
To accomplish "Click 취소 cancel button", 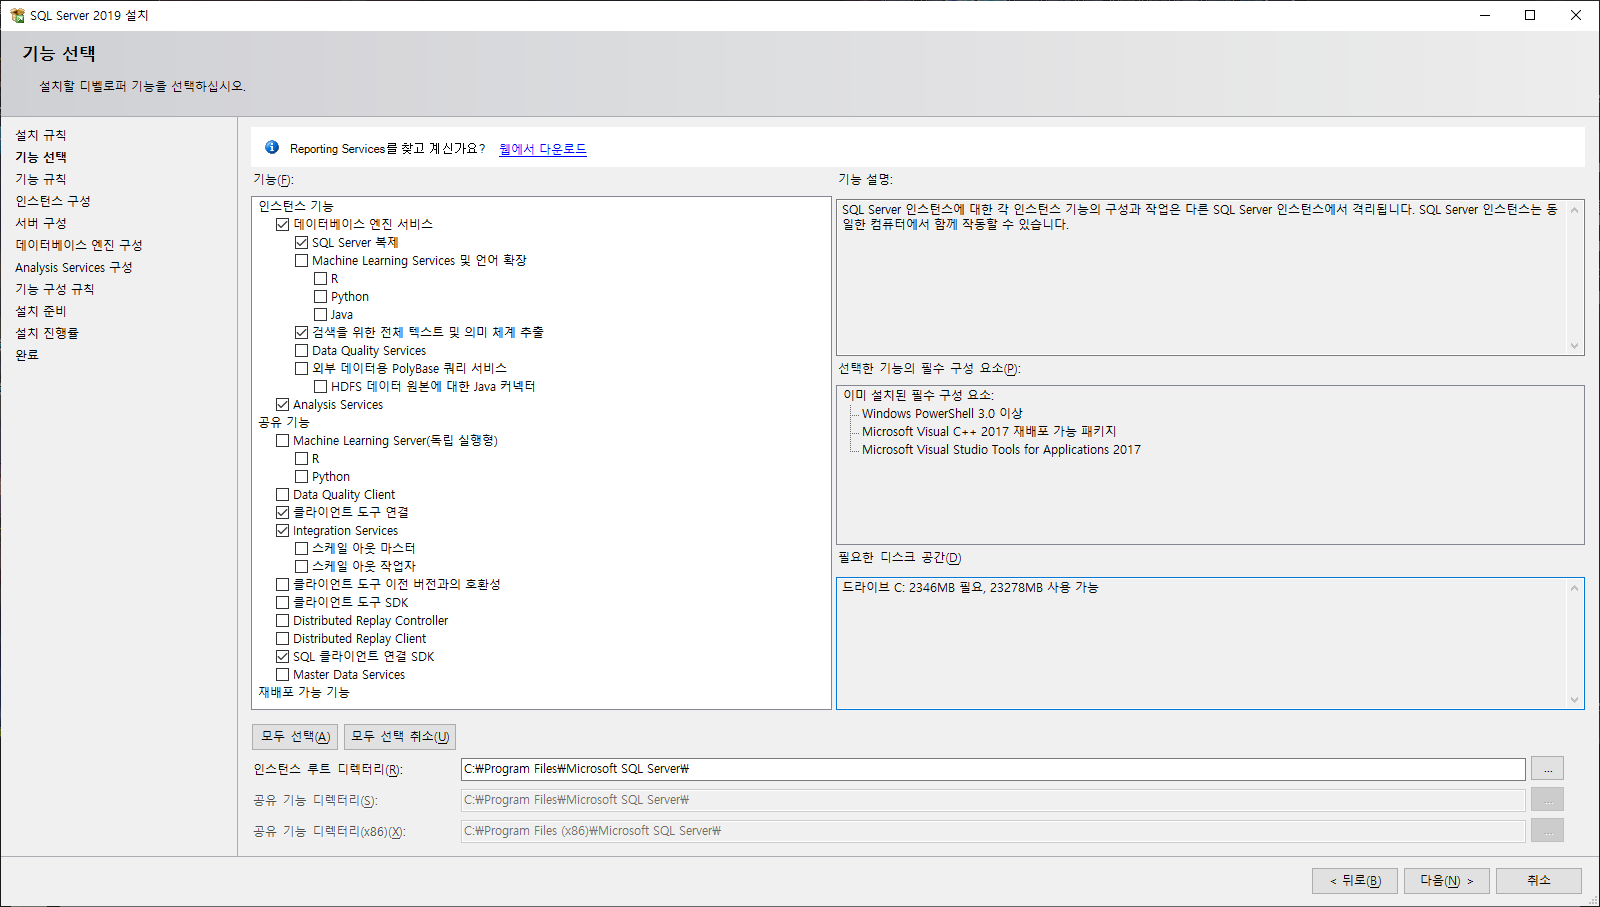I will point(1539,881).
